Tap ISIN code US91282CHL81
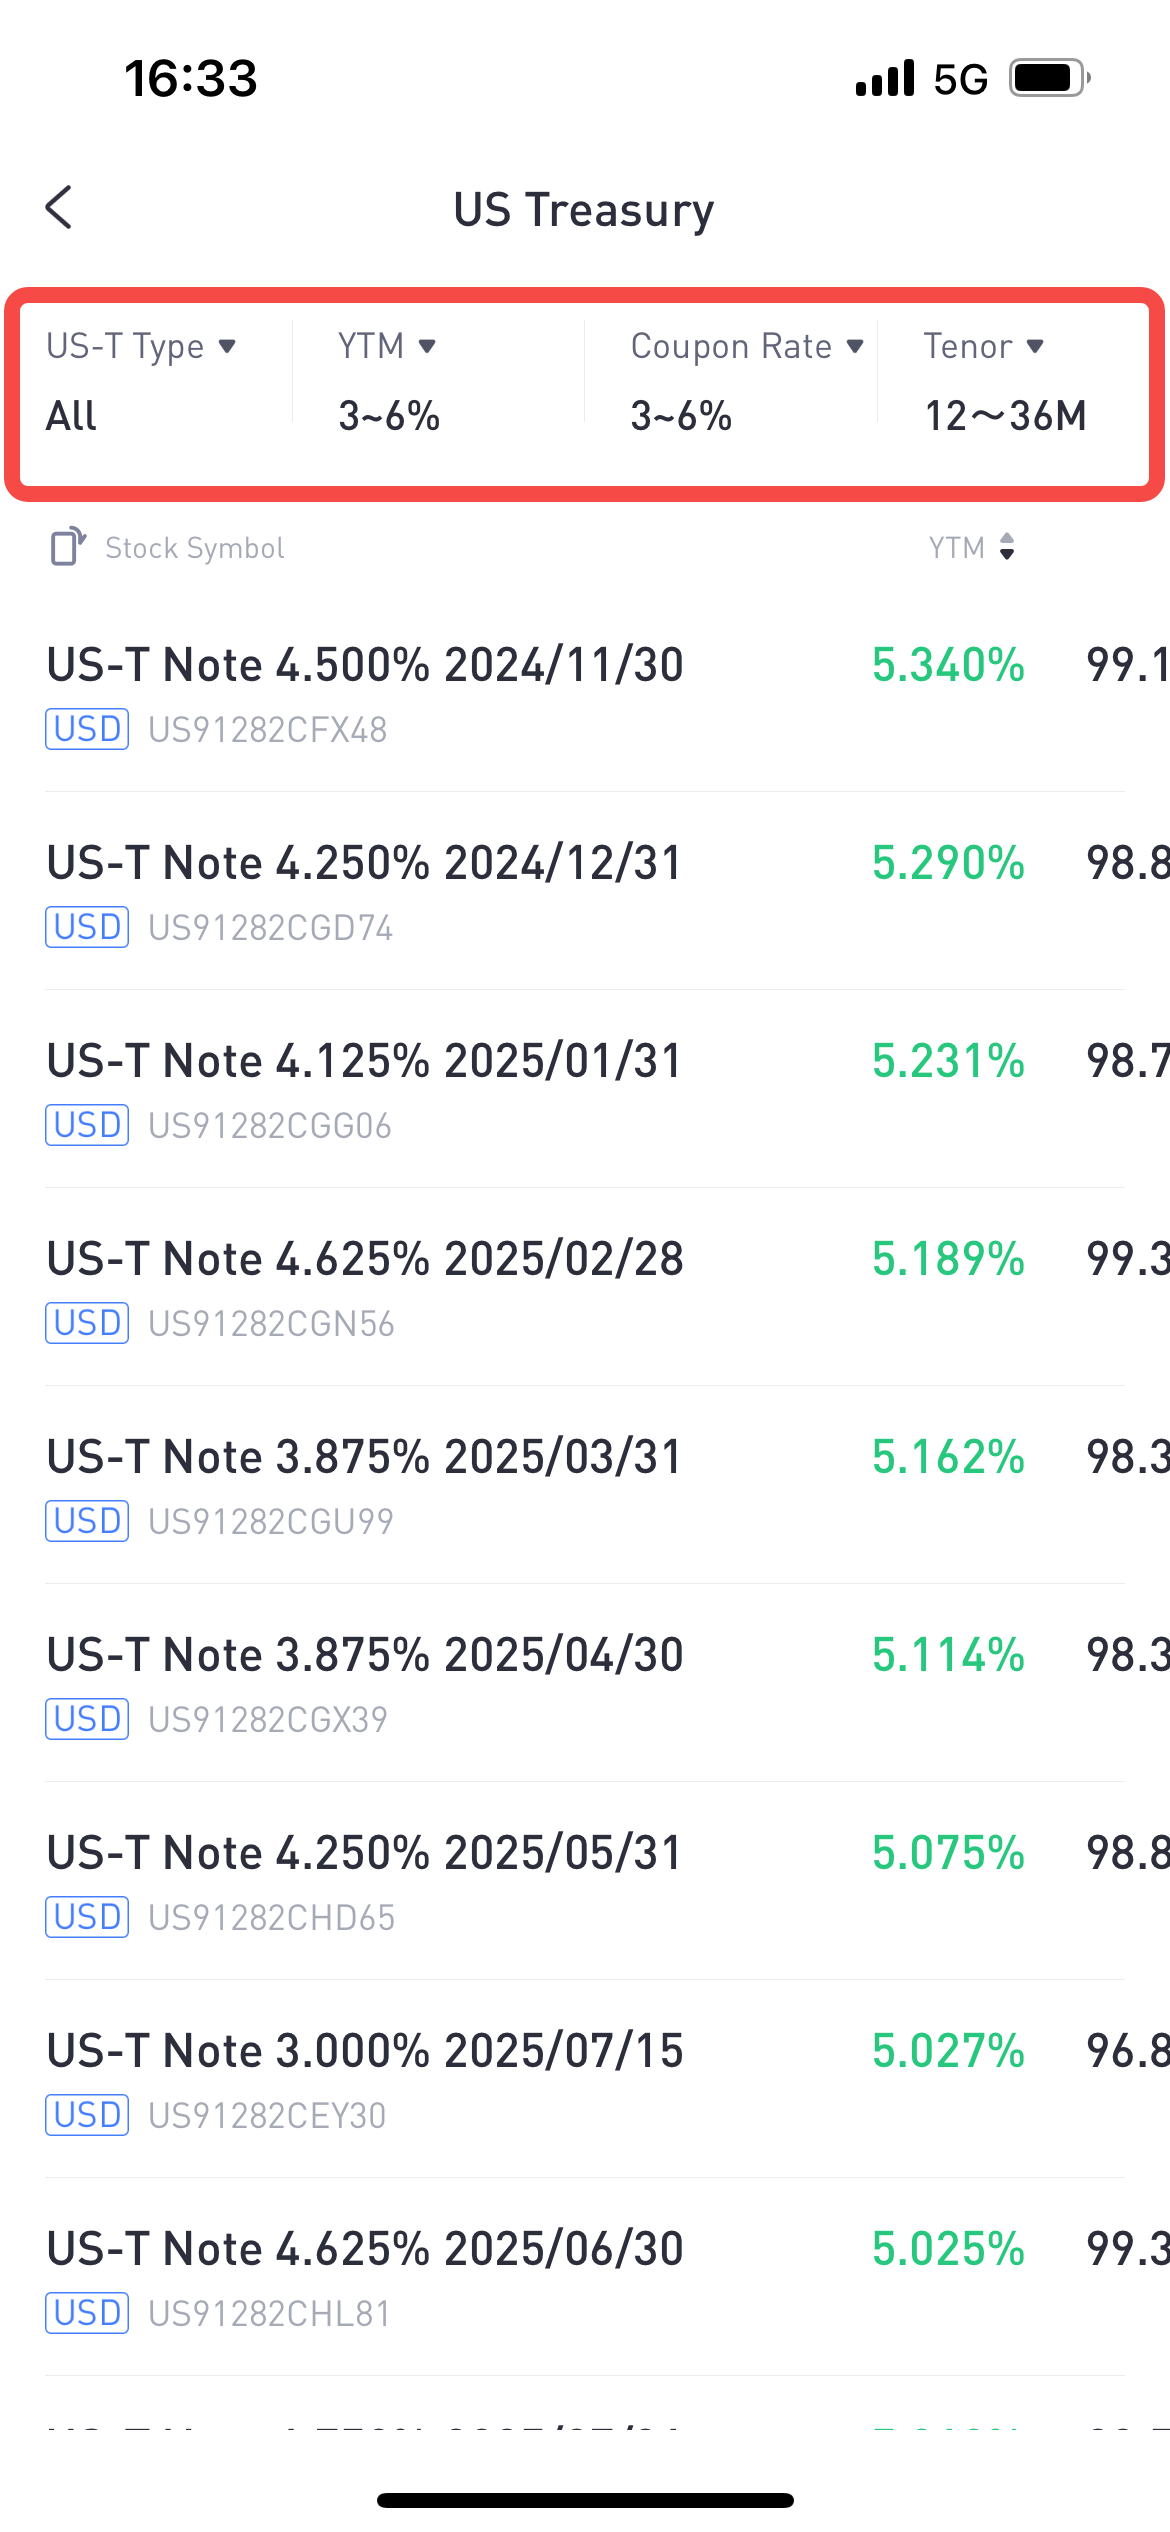The image size is (1170, 2532). pyautogui.click(x=269, y=2313)
